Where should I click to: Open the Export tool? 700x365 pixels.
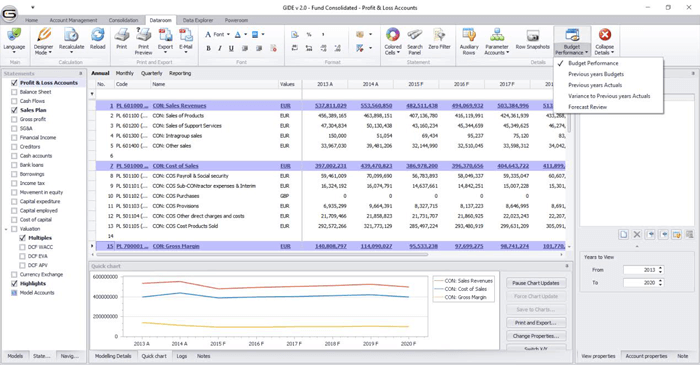pos(165,35)
